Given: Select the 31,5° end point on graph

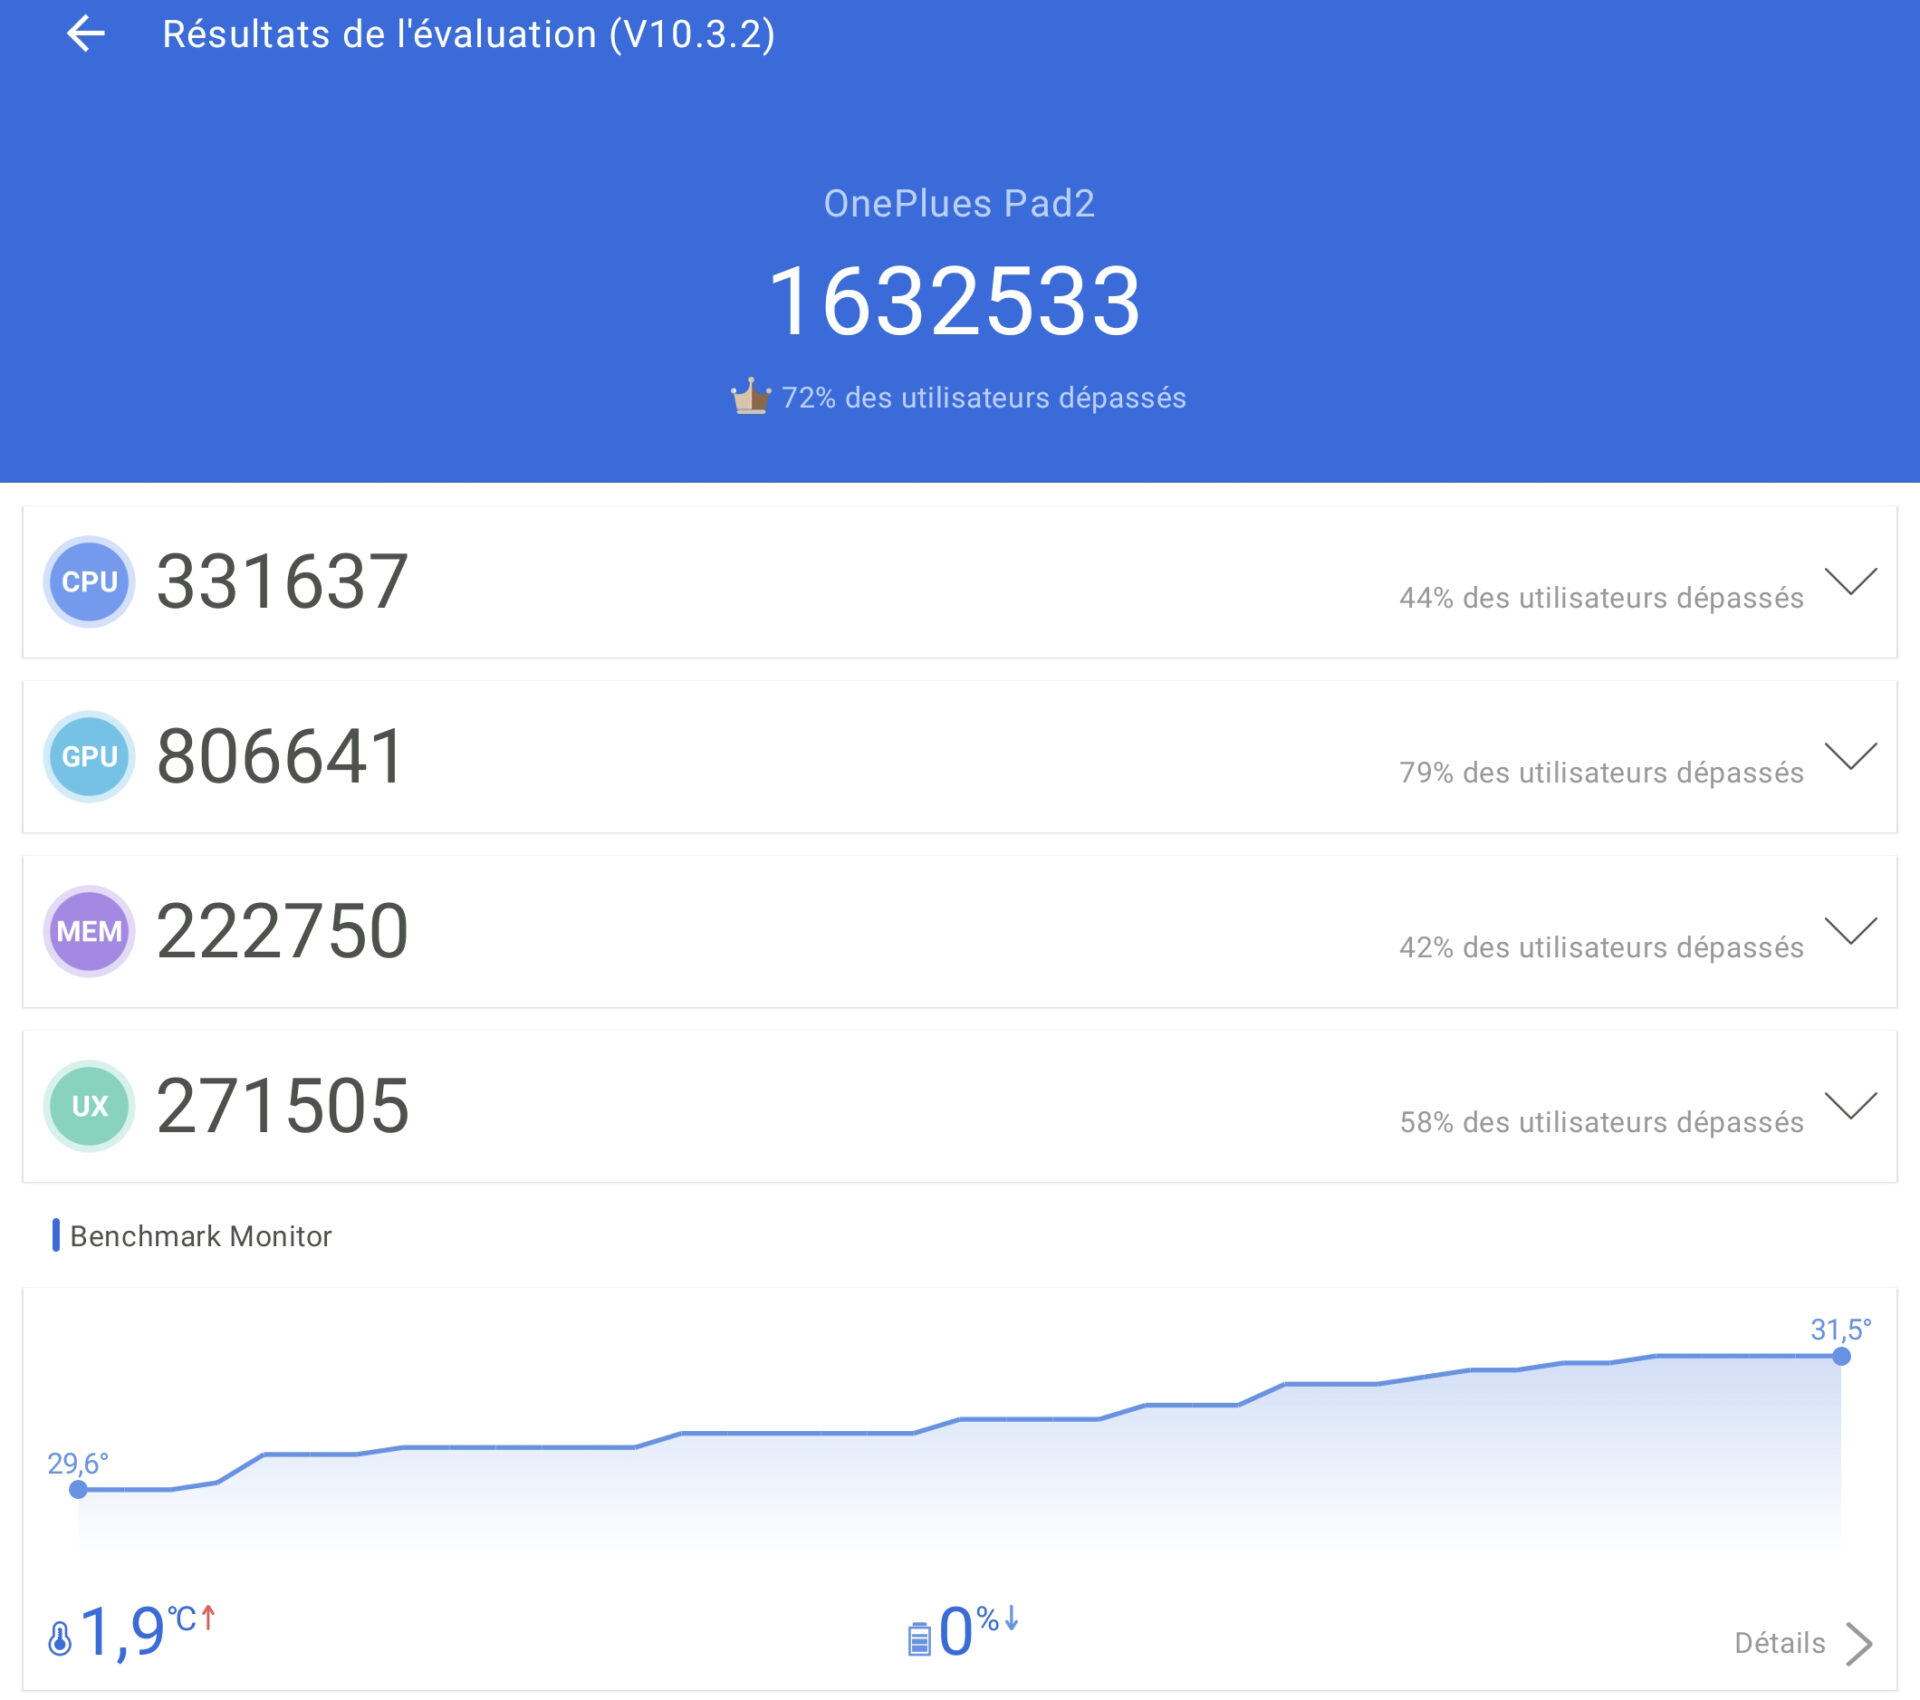Looking at the screenshot, I should tap(1841, 1356).
